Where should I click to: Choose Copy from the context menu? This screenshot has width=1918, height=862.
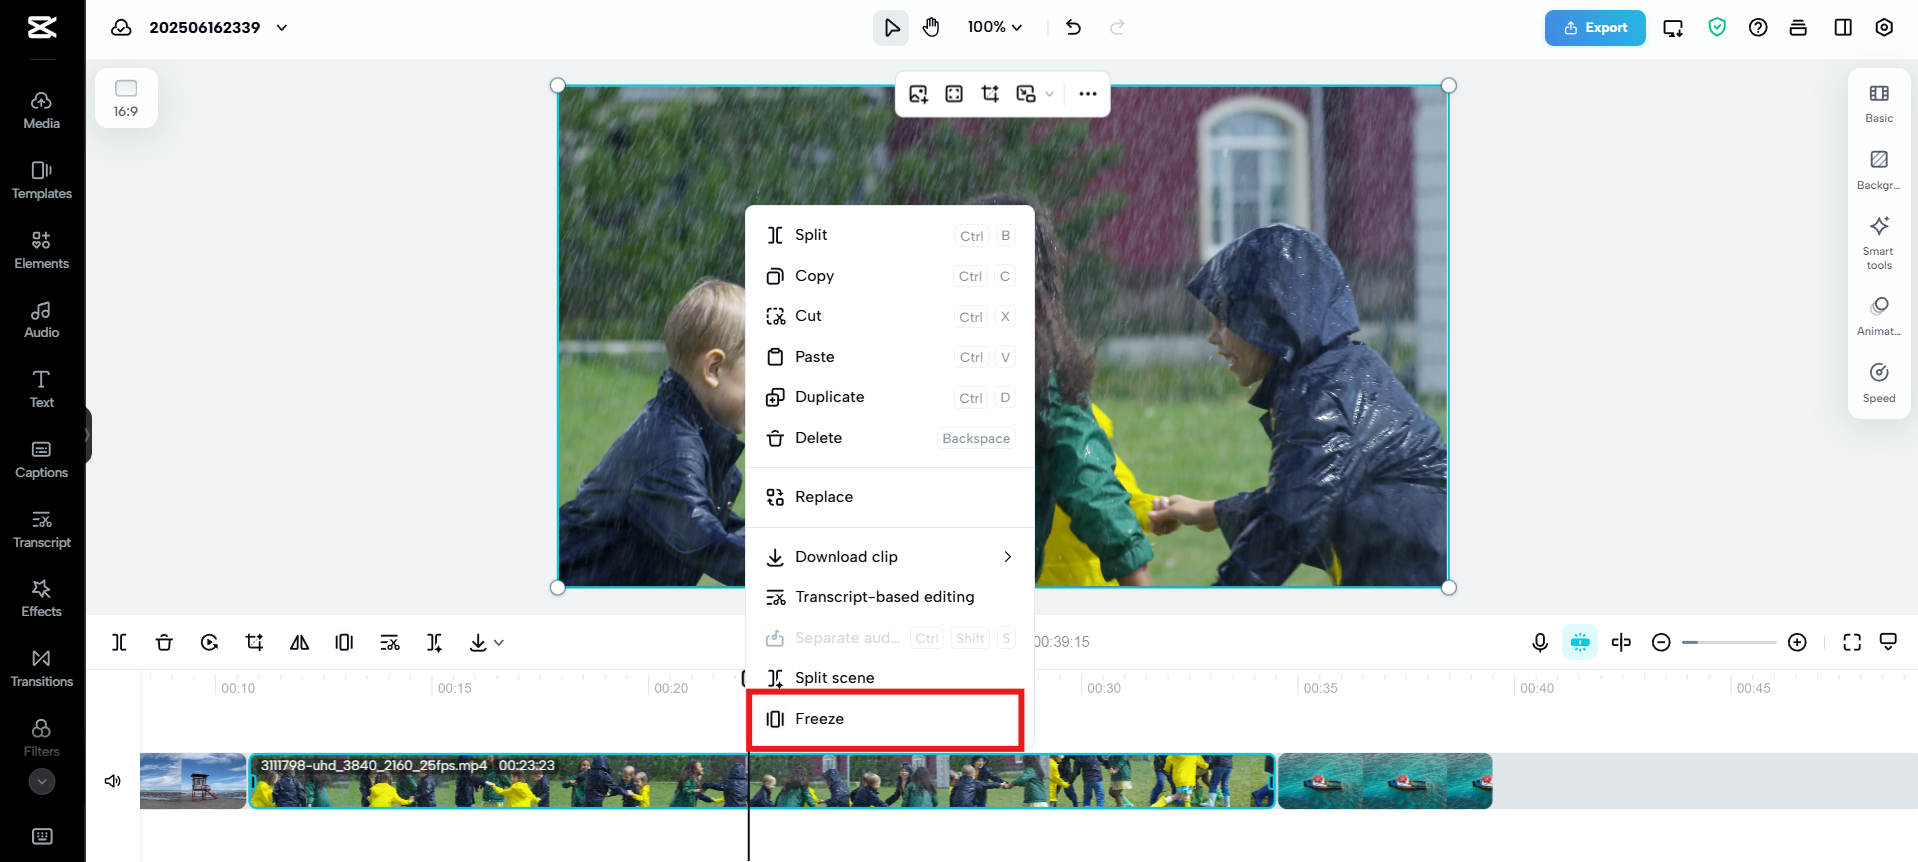[890, 276]
